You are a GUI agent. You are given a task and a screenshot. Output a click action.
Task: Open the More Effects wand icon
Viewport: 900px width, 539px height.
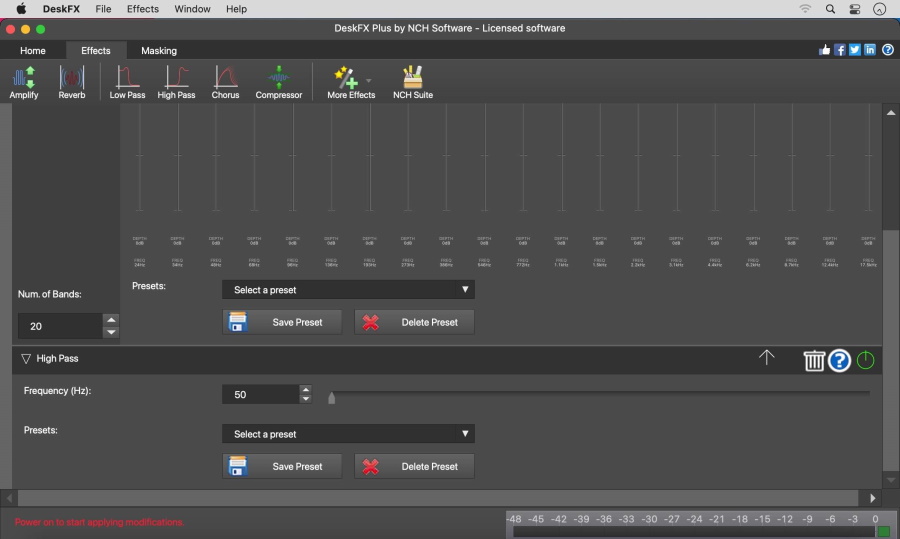(x=346, y=77)
